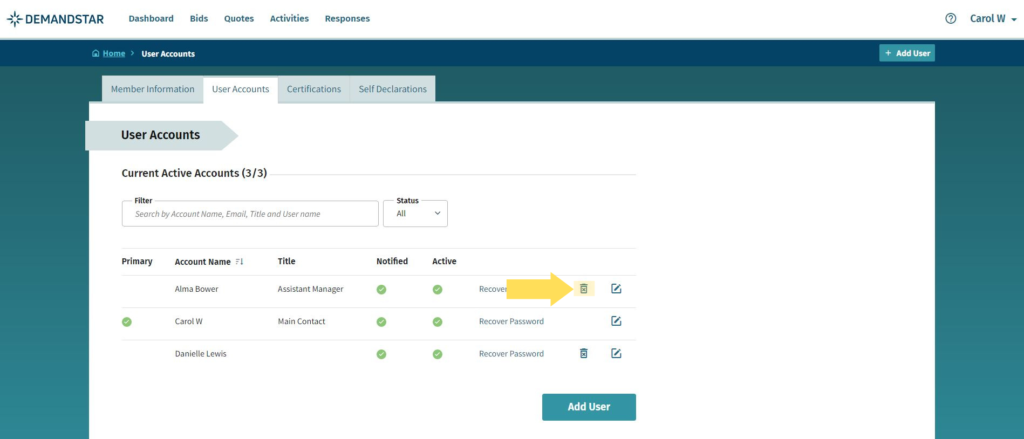
Task: Expand the Carol W user menu
Action: coord(993,18)
